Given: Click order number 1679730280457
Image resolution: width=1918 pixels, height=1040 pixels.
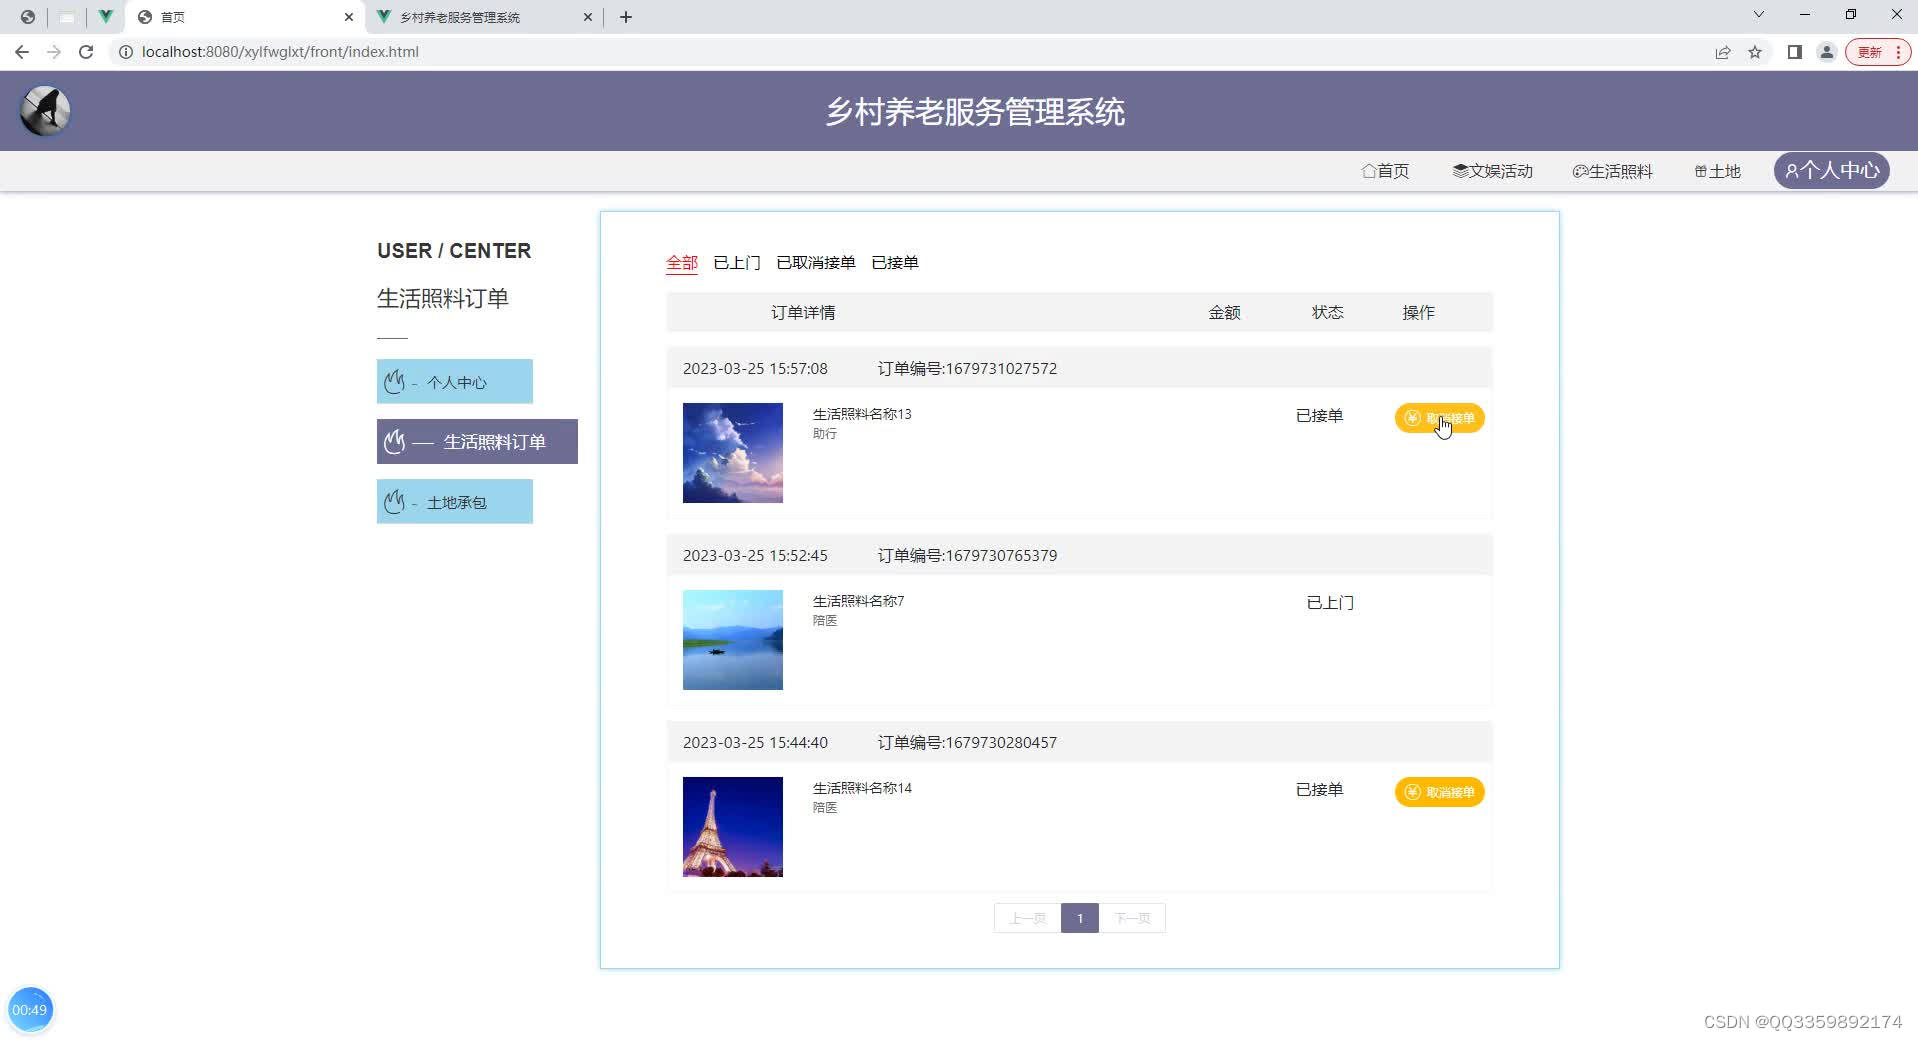Looking at the screenshot, I should [x=967, y=743].
